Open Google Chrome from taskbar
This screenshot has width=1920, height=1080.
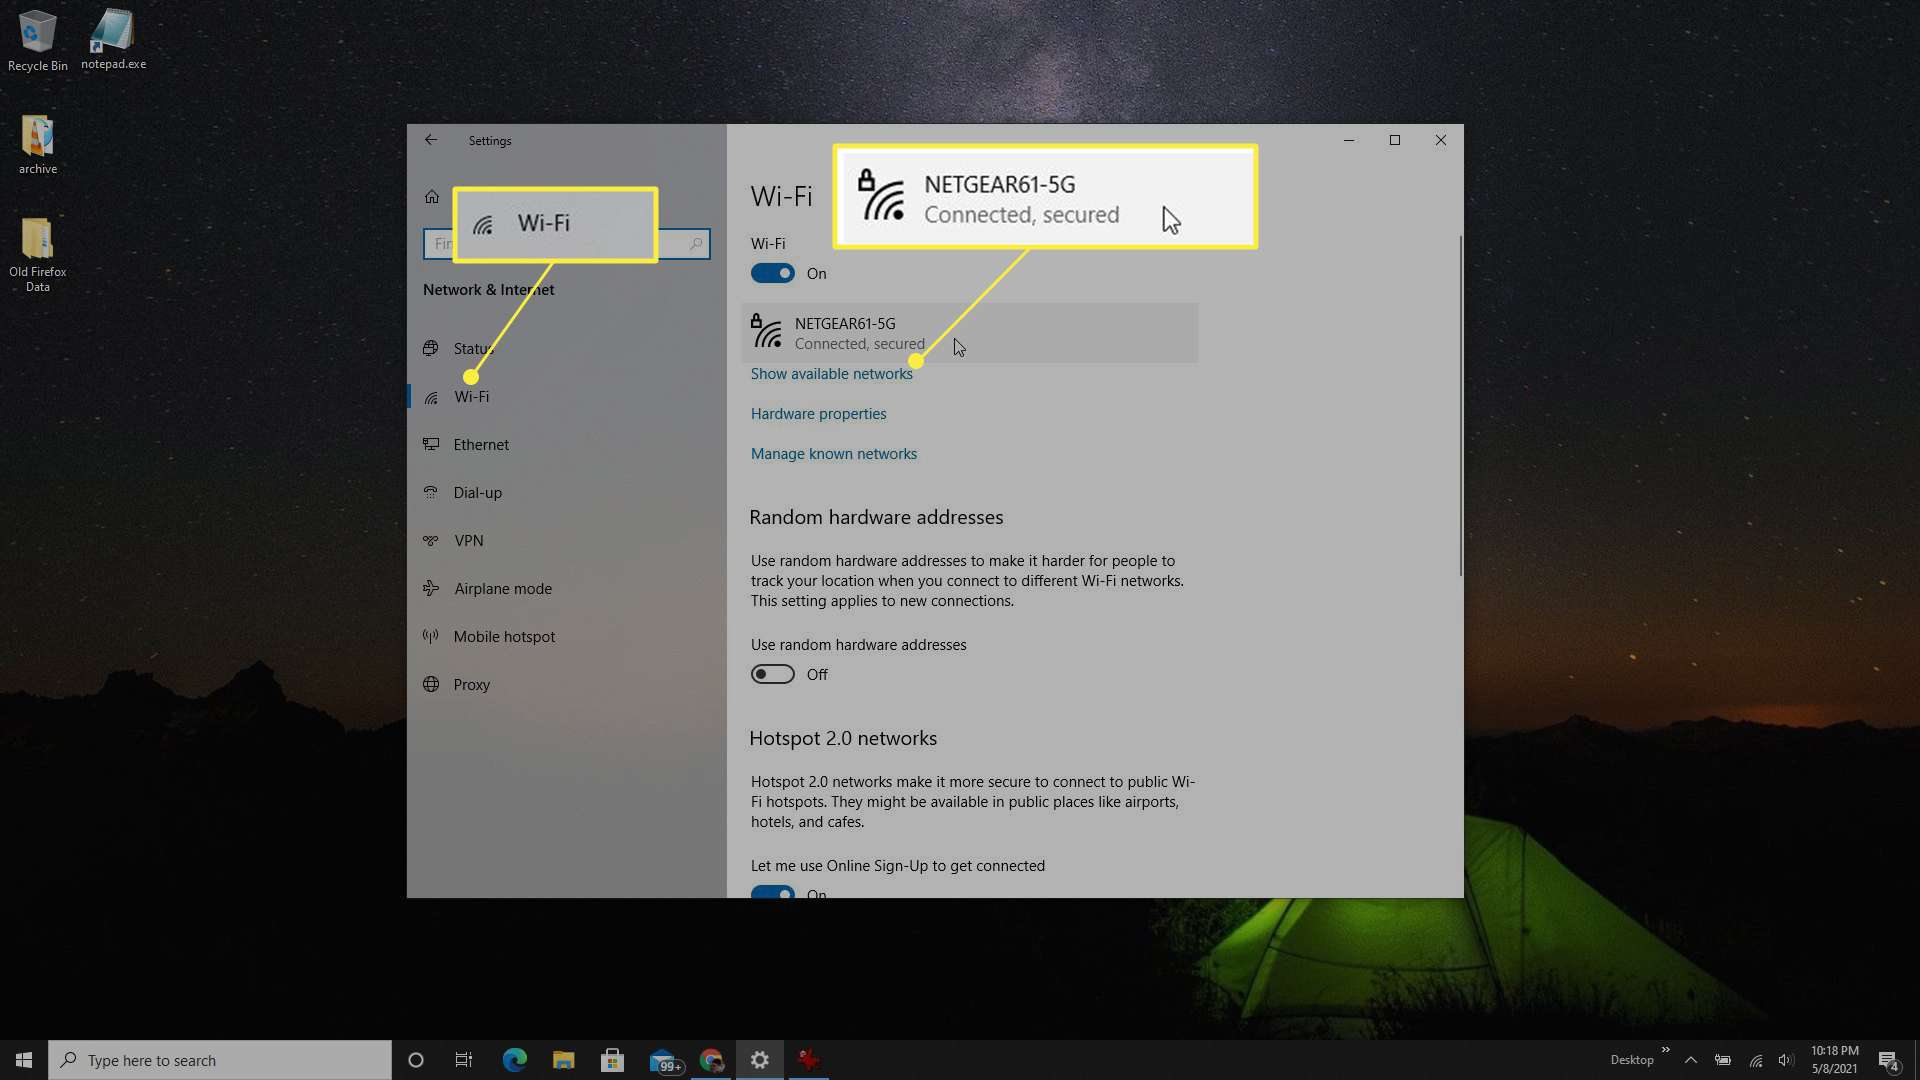click(x=711, y=1060)
